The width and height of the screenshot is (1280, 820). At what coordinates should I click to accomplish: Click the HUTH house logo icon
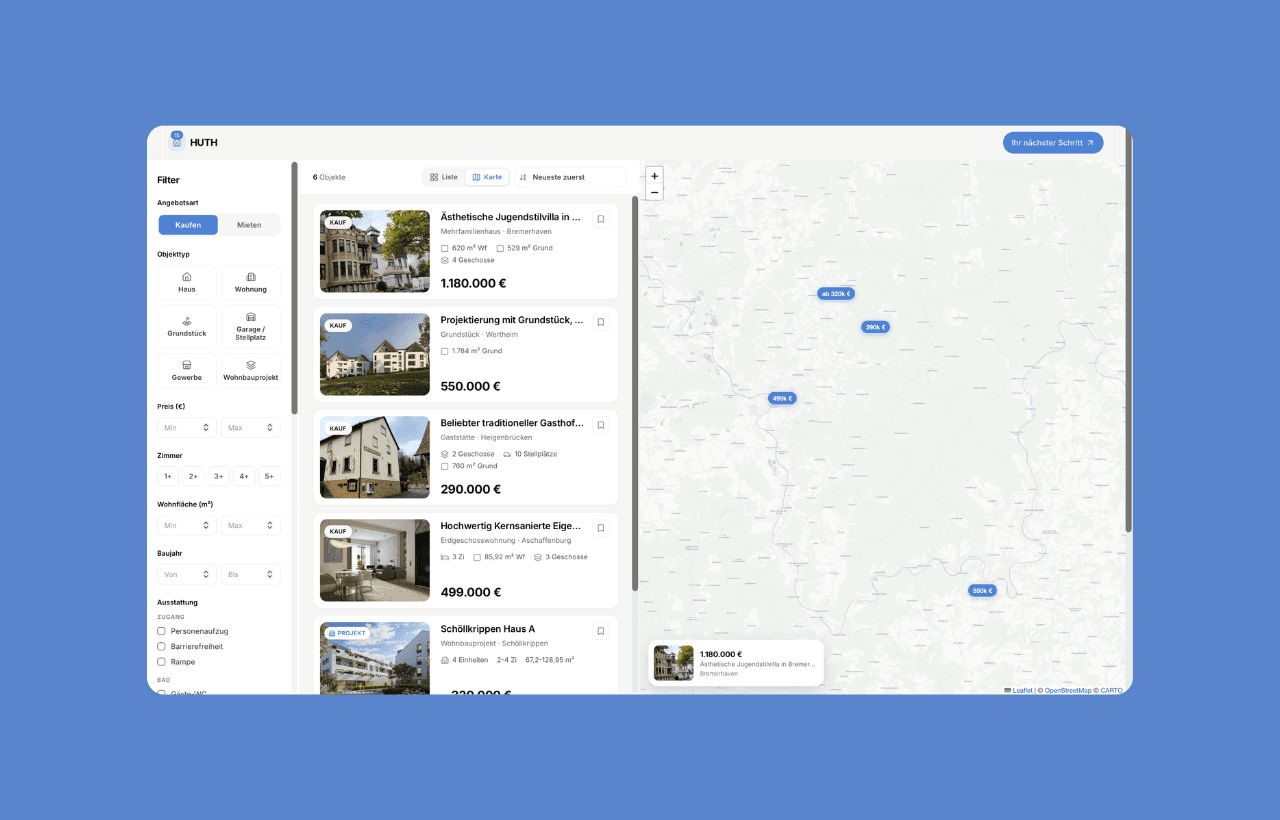click(177, 142)
